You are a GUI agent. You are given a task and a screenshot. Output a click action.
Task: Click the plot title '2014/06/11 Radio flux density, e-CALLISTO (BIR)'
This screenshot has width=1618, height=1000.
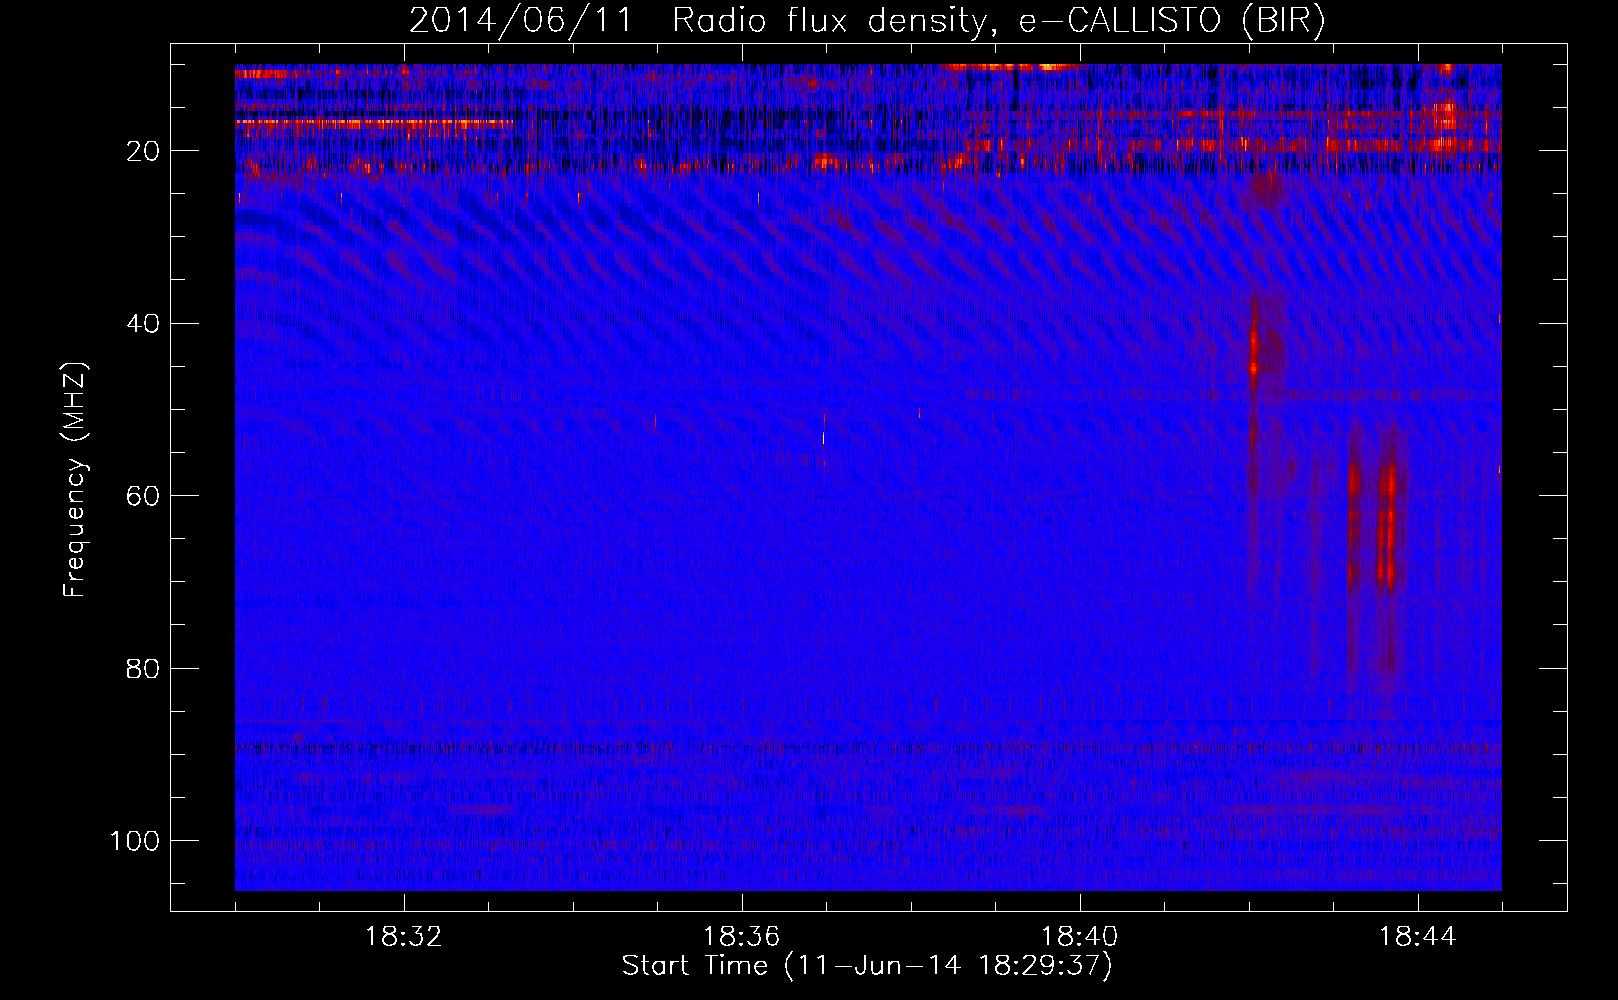point(867,21)
